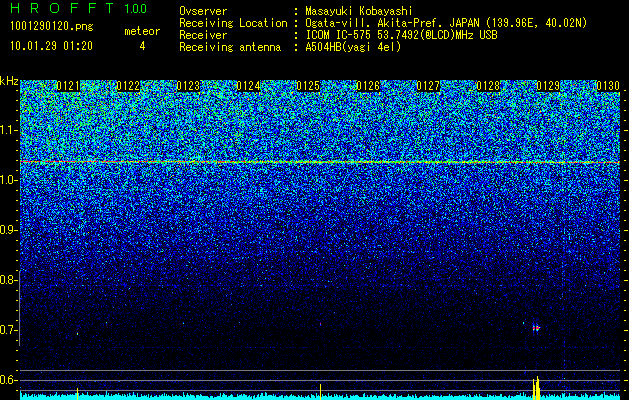Click the meteor count value 4

click(142, 46)
